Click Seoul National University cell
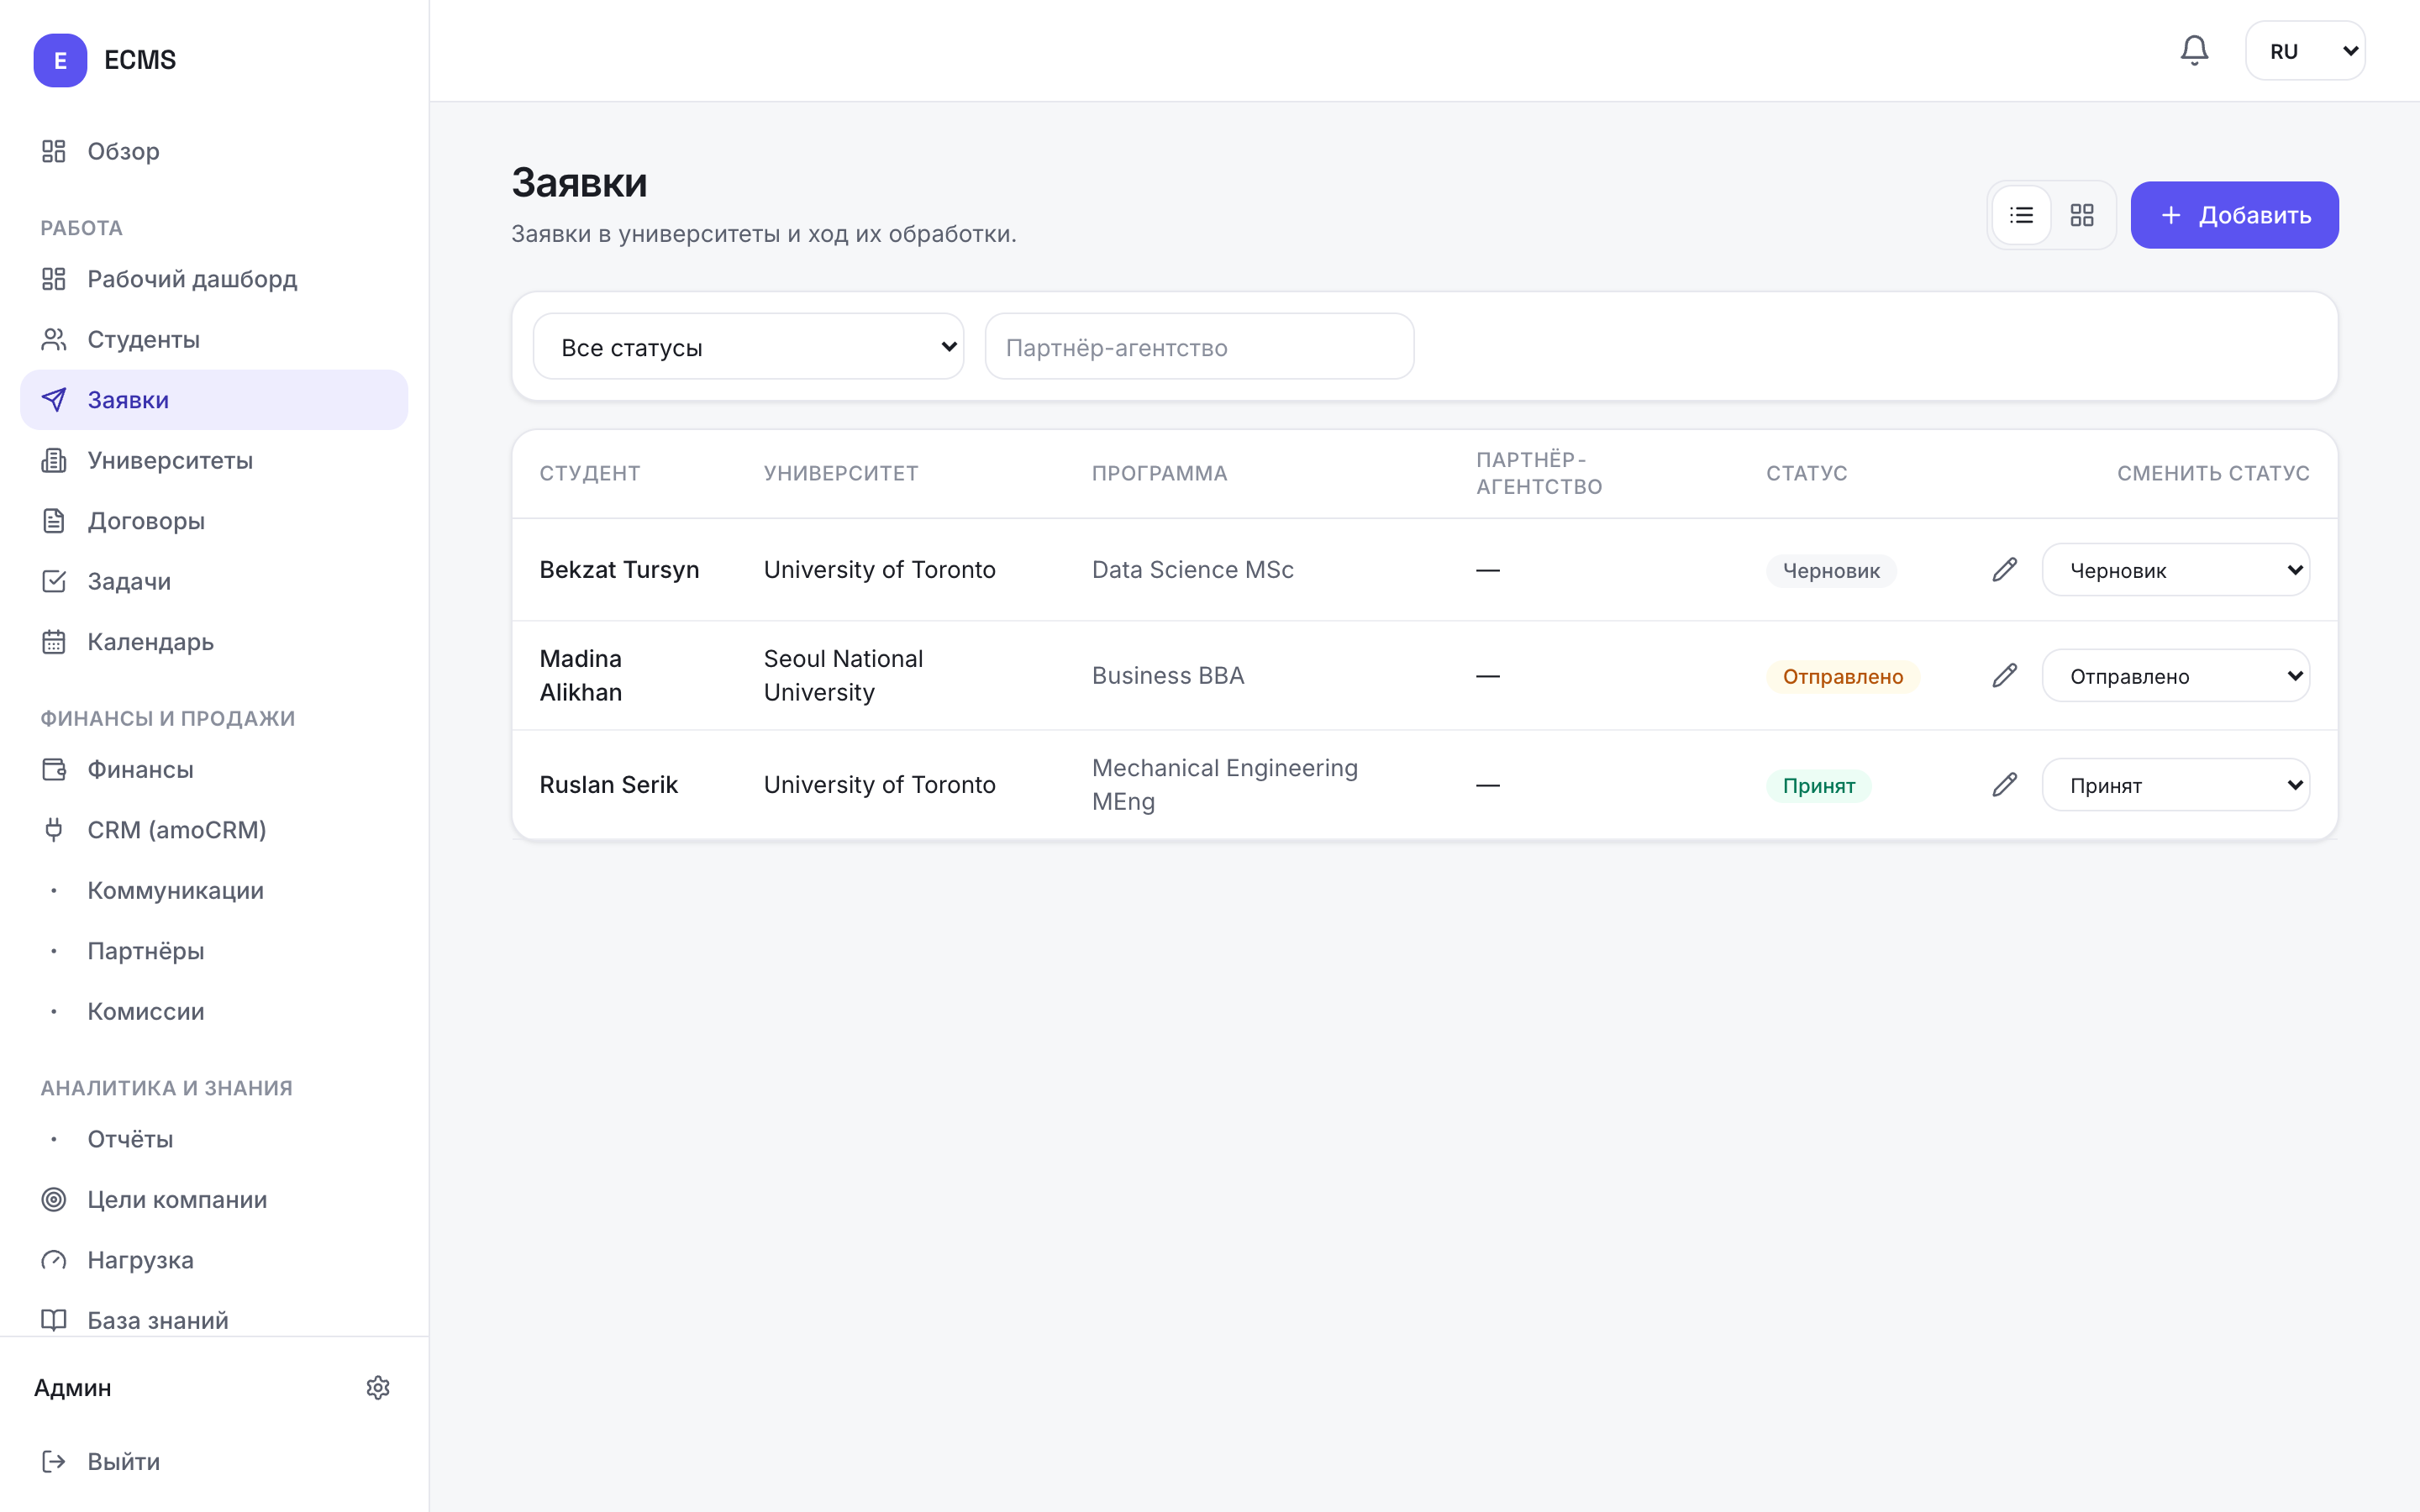The width and height of the screenshot is (2420, 1512). (x=843, y=676)
